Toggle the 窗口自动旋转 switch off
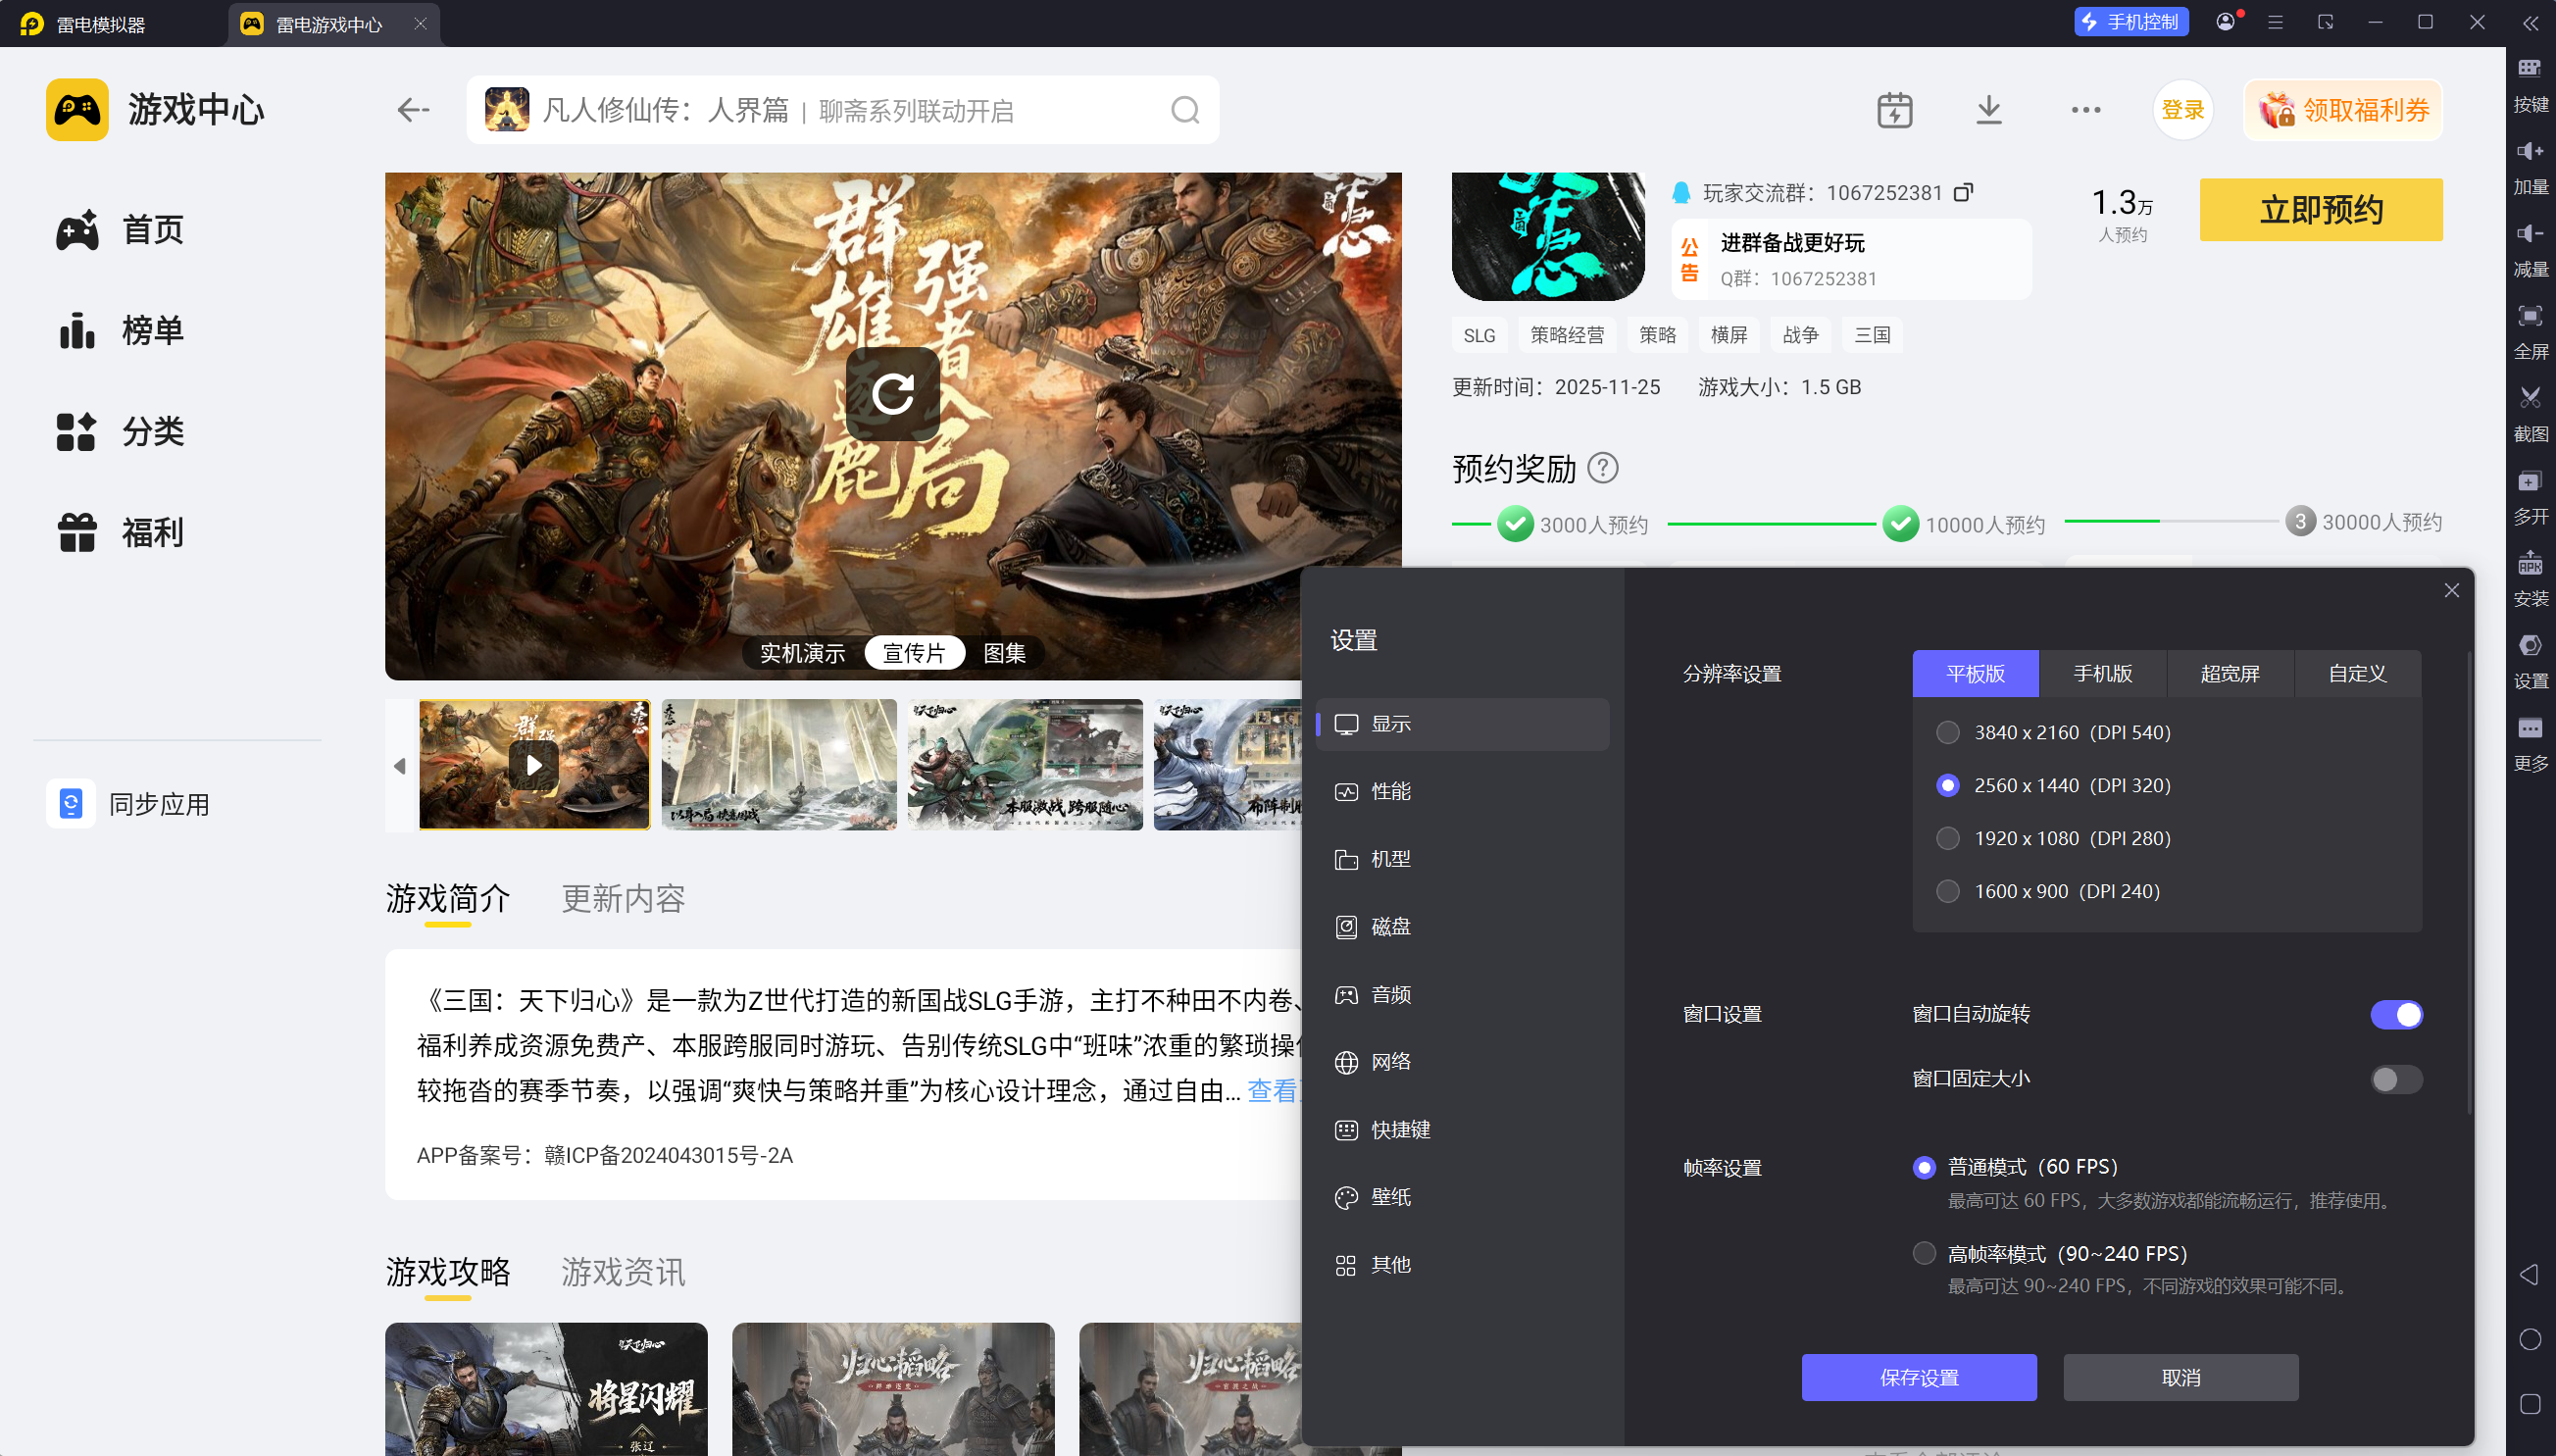 2396,1014
